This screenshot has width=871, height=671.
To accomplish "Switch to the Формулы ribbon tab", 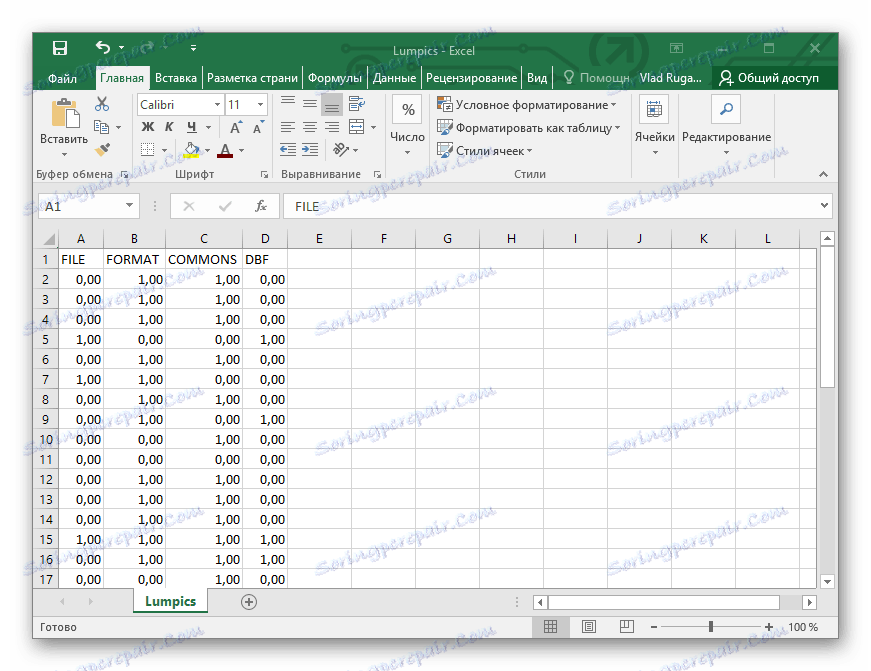I will [x=335, y=76].
